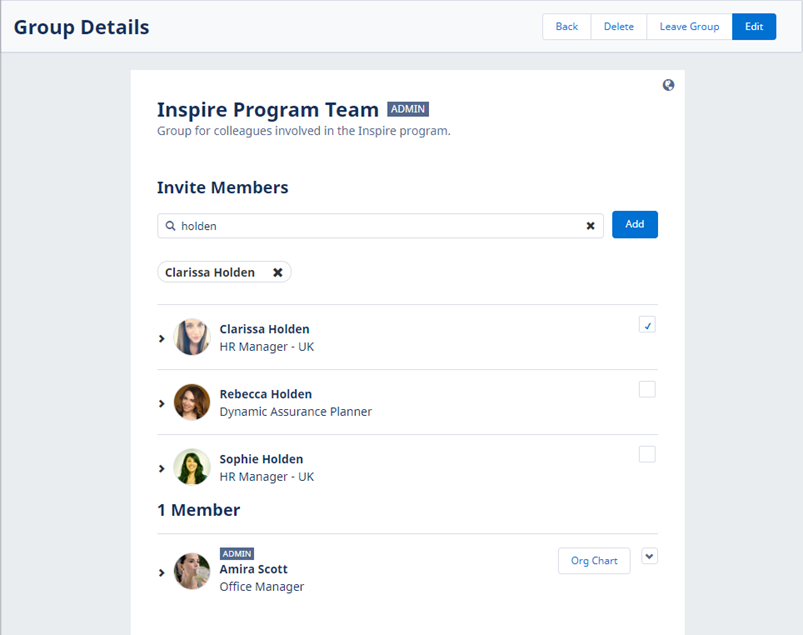Click Sophie Holden's profile photo
803x635 pixels.
point(192,468)
